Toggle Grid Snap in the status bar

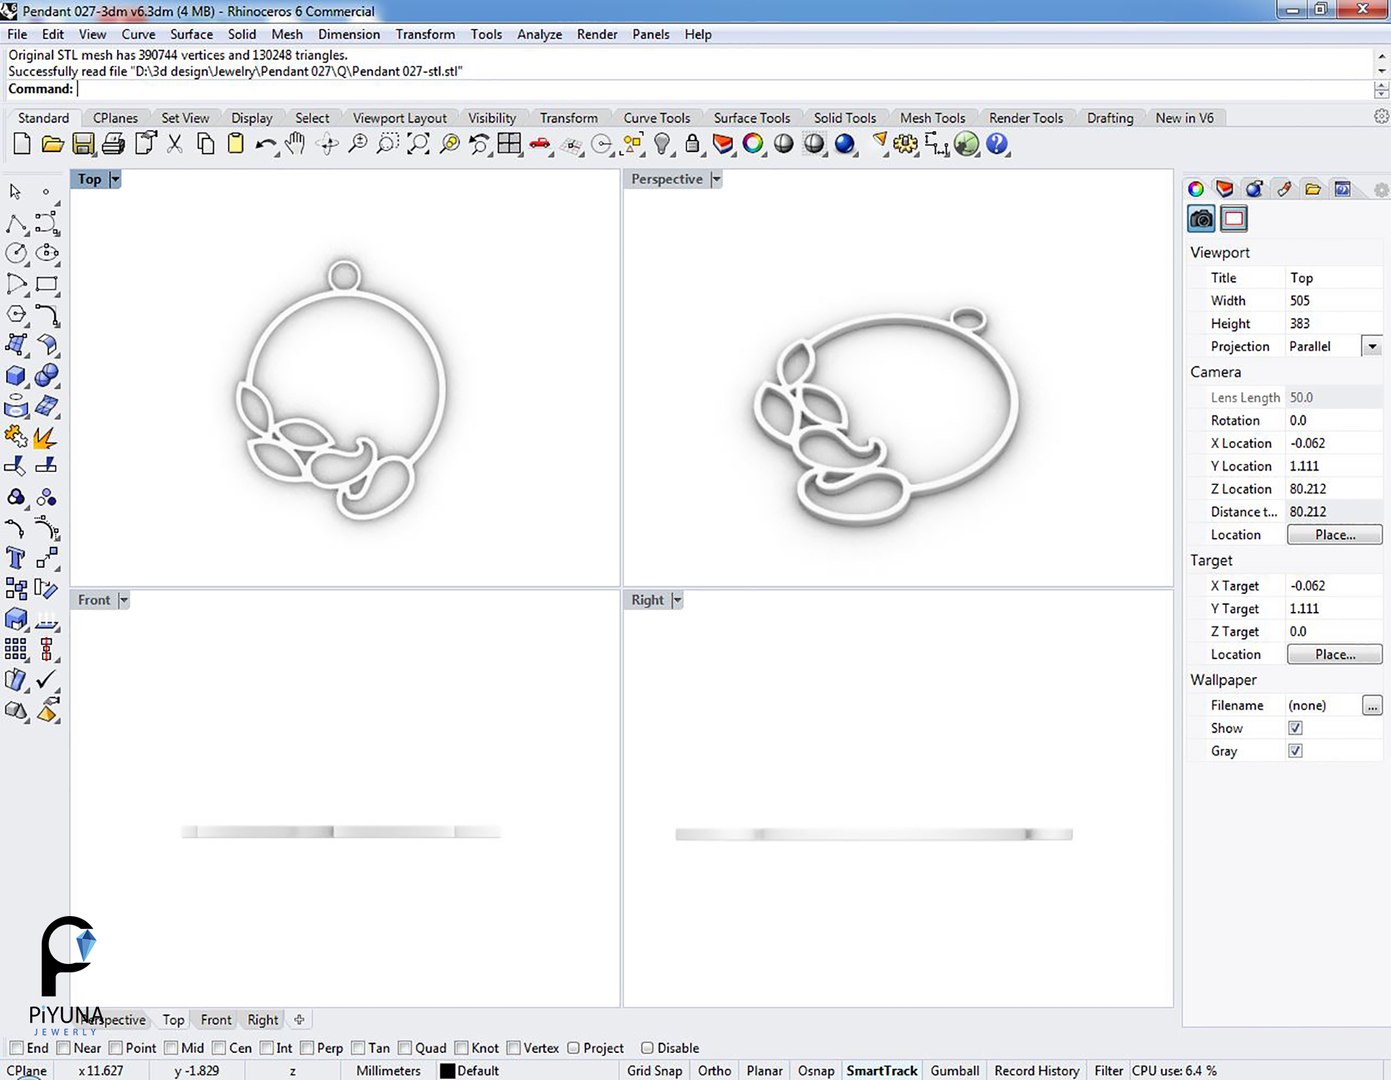point(655,1070)
